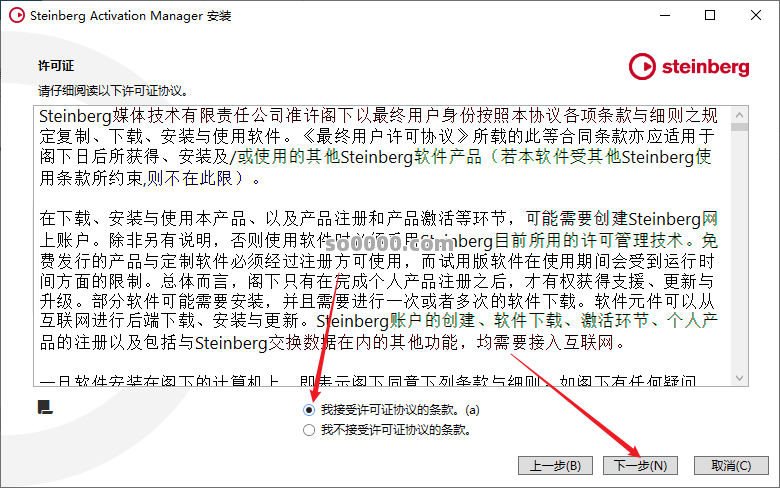Select 我接受许可证协议的条款 radio button
780x488 pixels.
(309, 410)
